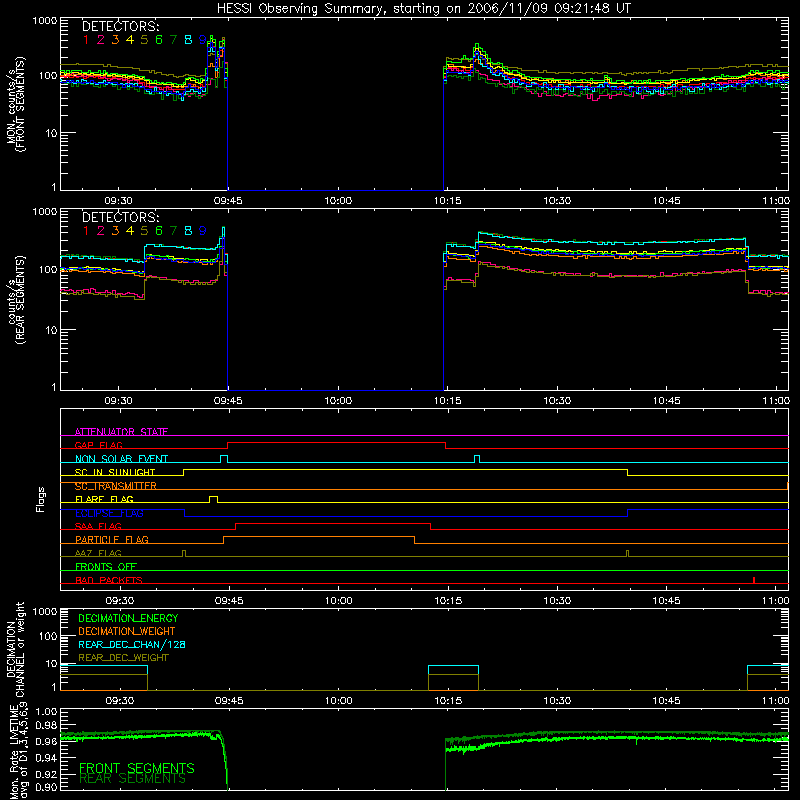800x800 pixels.
Task: Select cyan detector 8 in front segments legend
Action: point(188,40)
